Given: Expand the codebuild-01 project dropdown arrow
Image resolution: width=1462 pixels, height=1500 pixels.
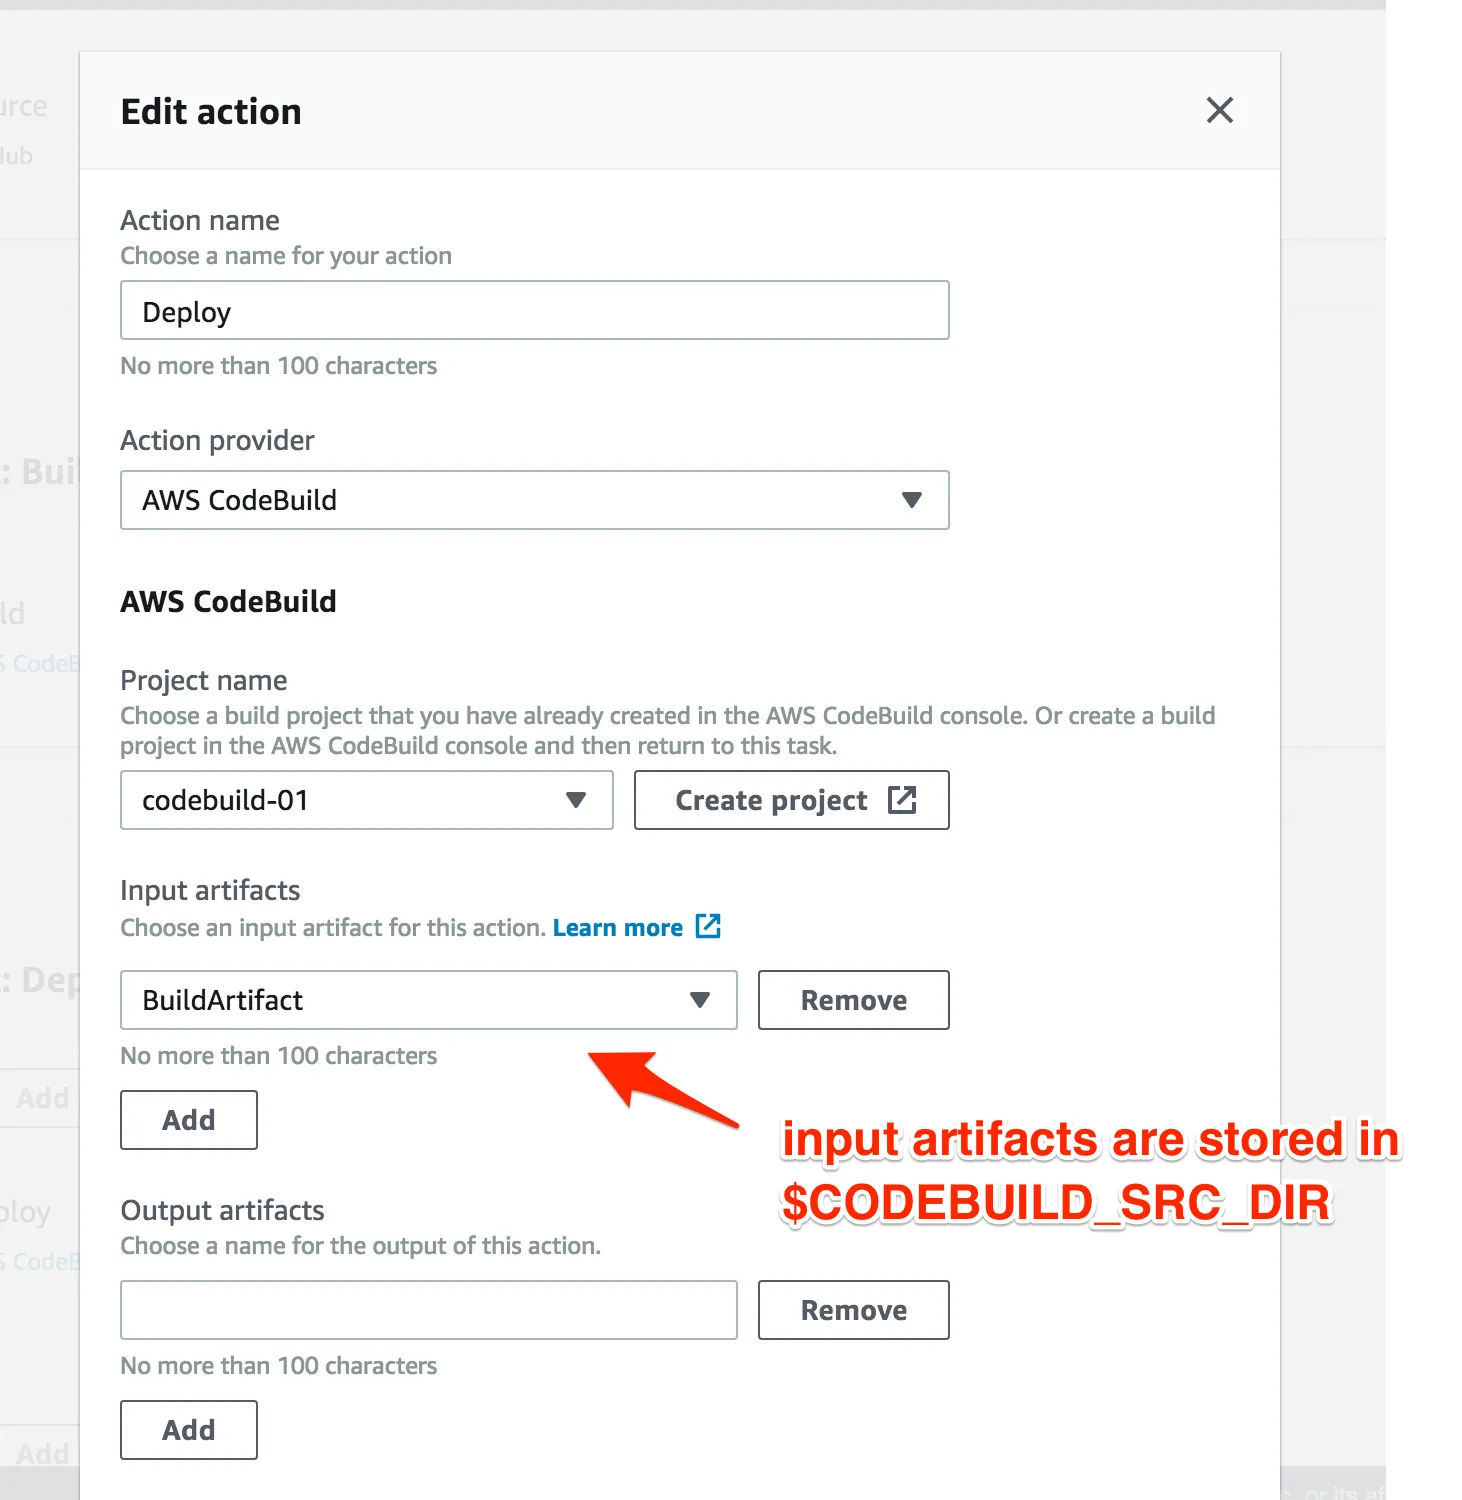Looking at the screenshot, I should (575, 800).
